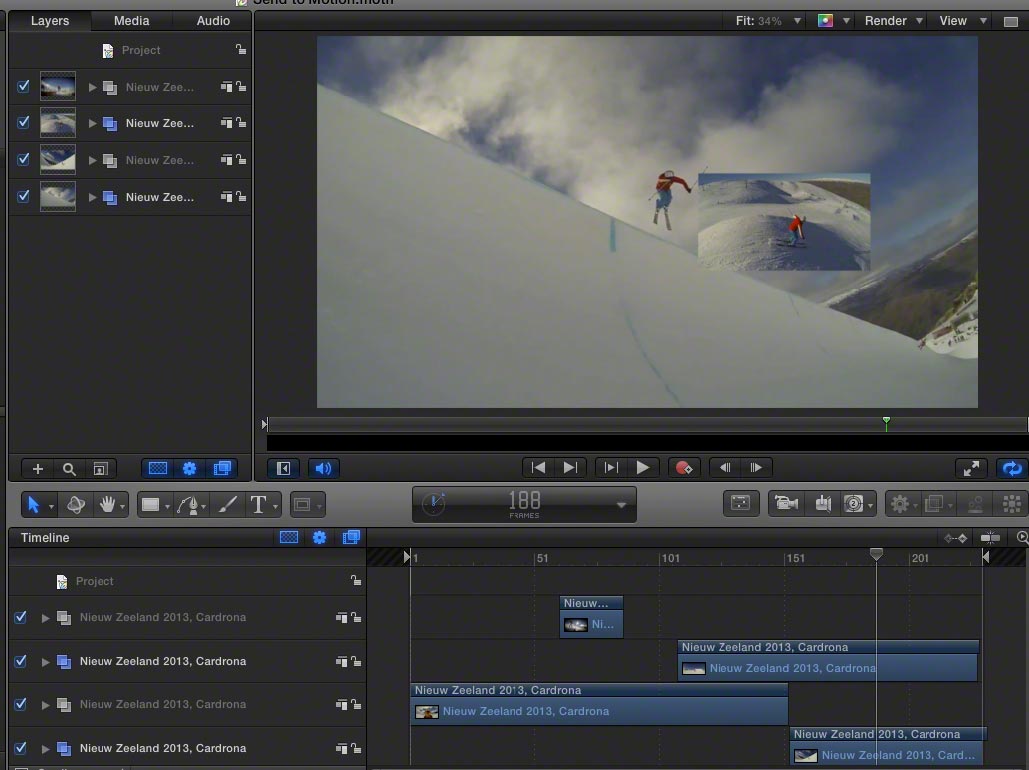The width and height of the screenshot is (1029, 770).
Task: Switch to the Layers tab
Action: click(50, 21)
